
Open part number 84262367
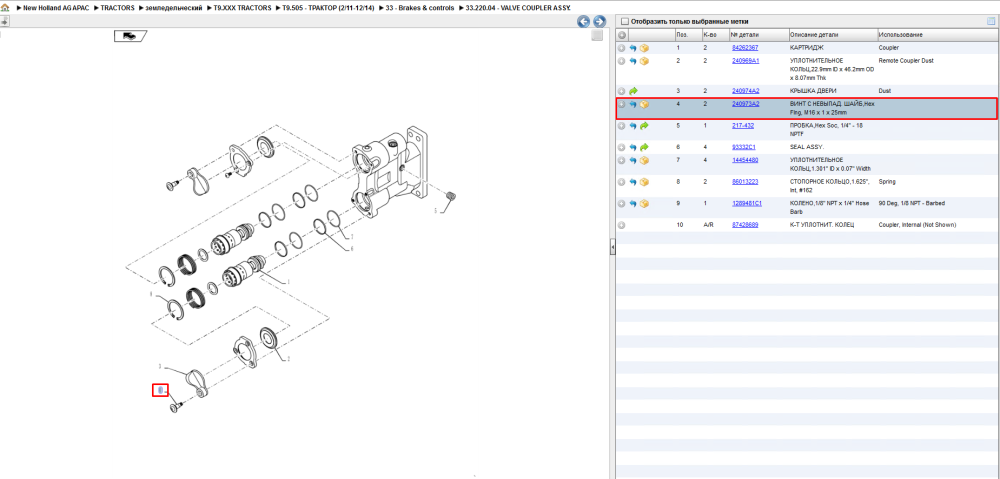coord(745,48)
